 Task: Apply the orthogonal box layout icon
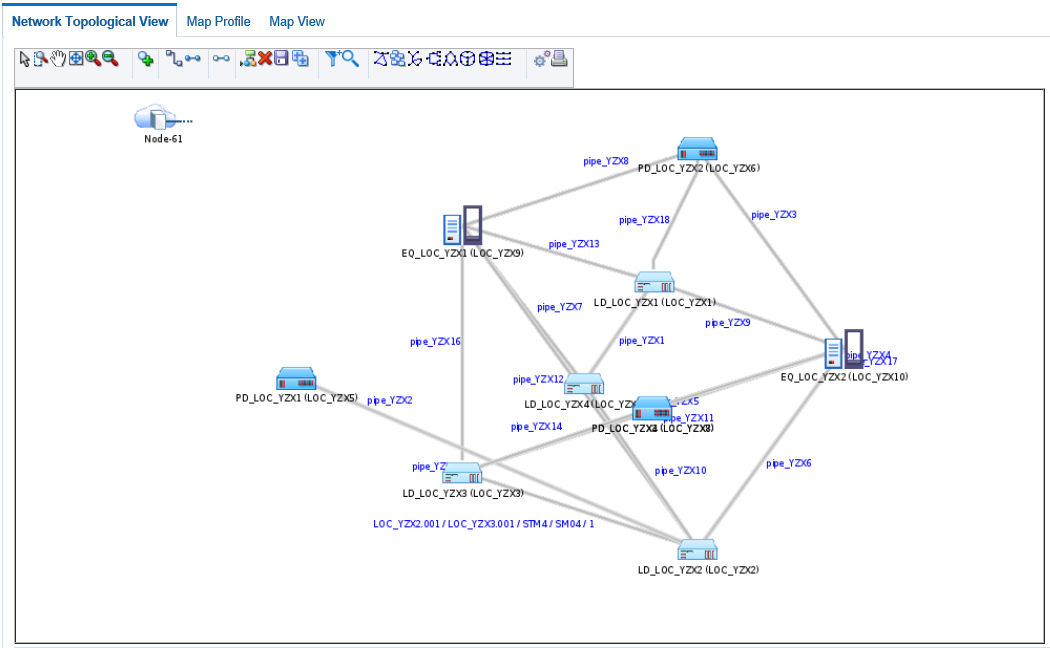[433, 59]
